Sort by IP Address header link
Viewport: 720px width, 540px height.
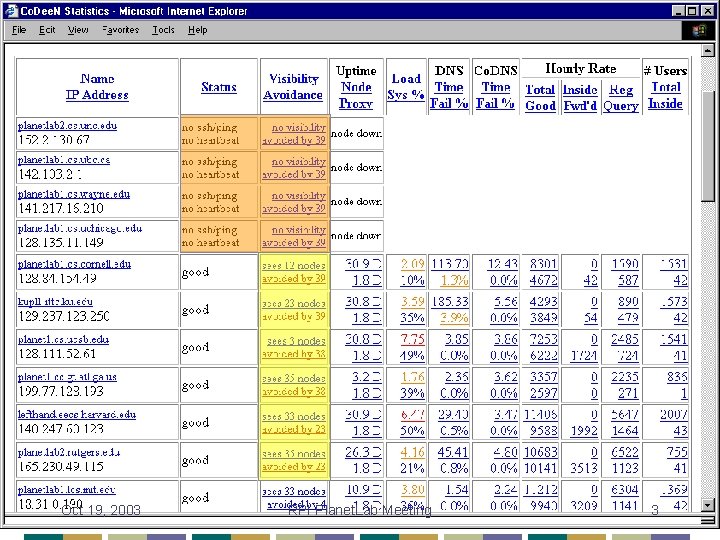(x=97, y=95)
